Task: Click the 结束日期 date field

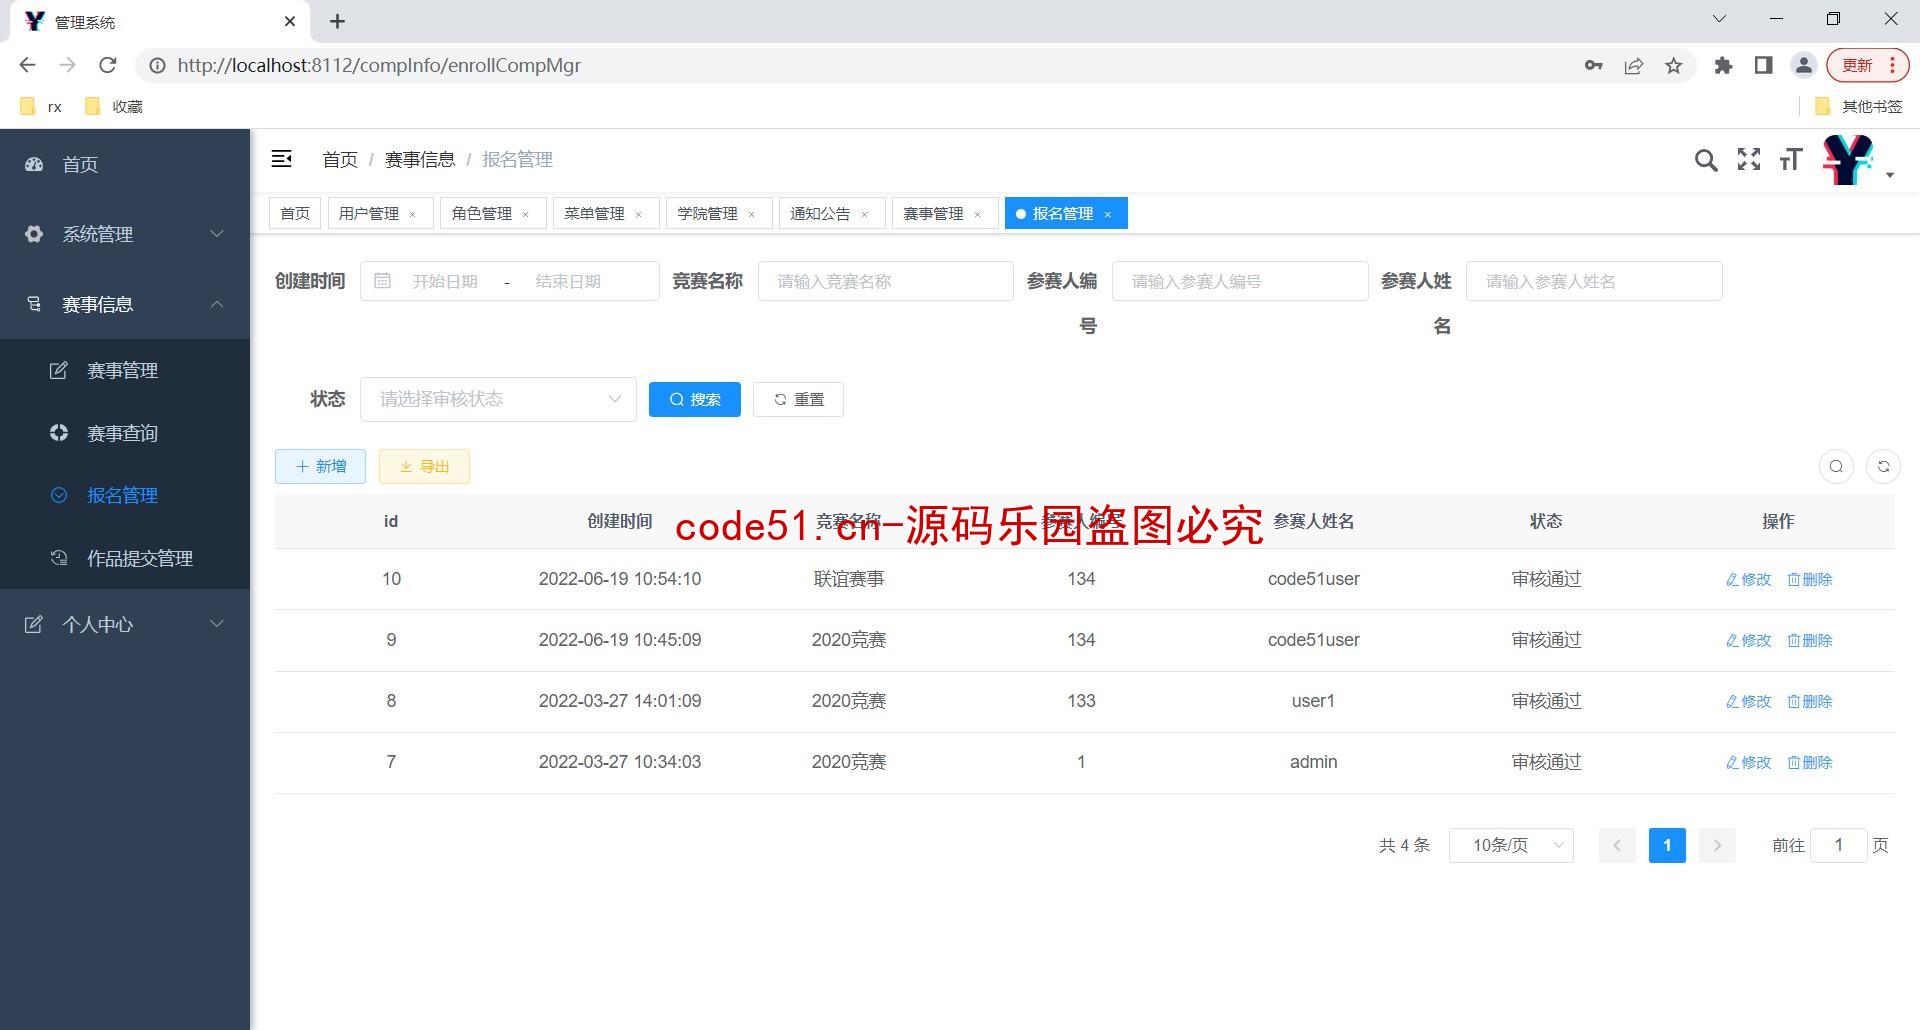Action: pyautogui.click(x=568, y=281)
